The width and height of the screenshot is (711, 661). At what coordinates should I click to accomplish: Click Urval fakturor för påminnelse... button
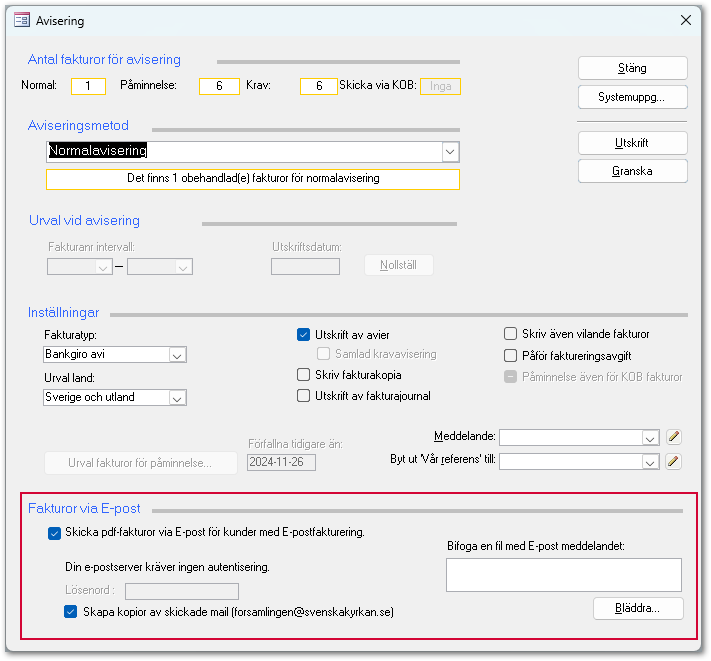coord(141,463)
